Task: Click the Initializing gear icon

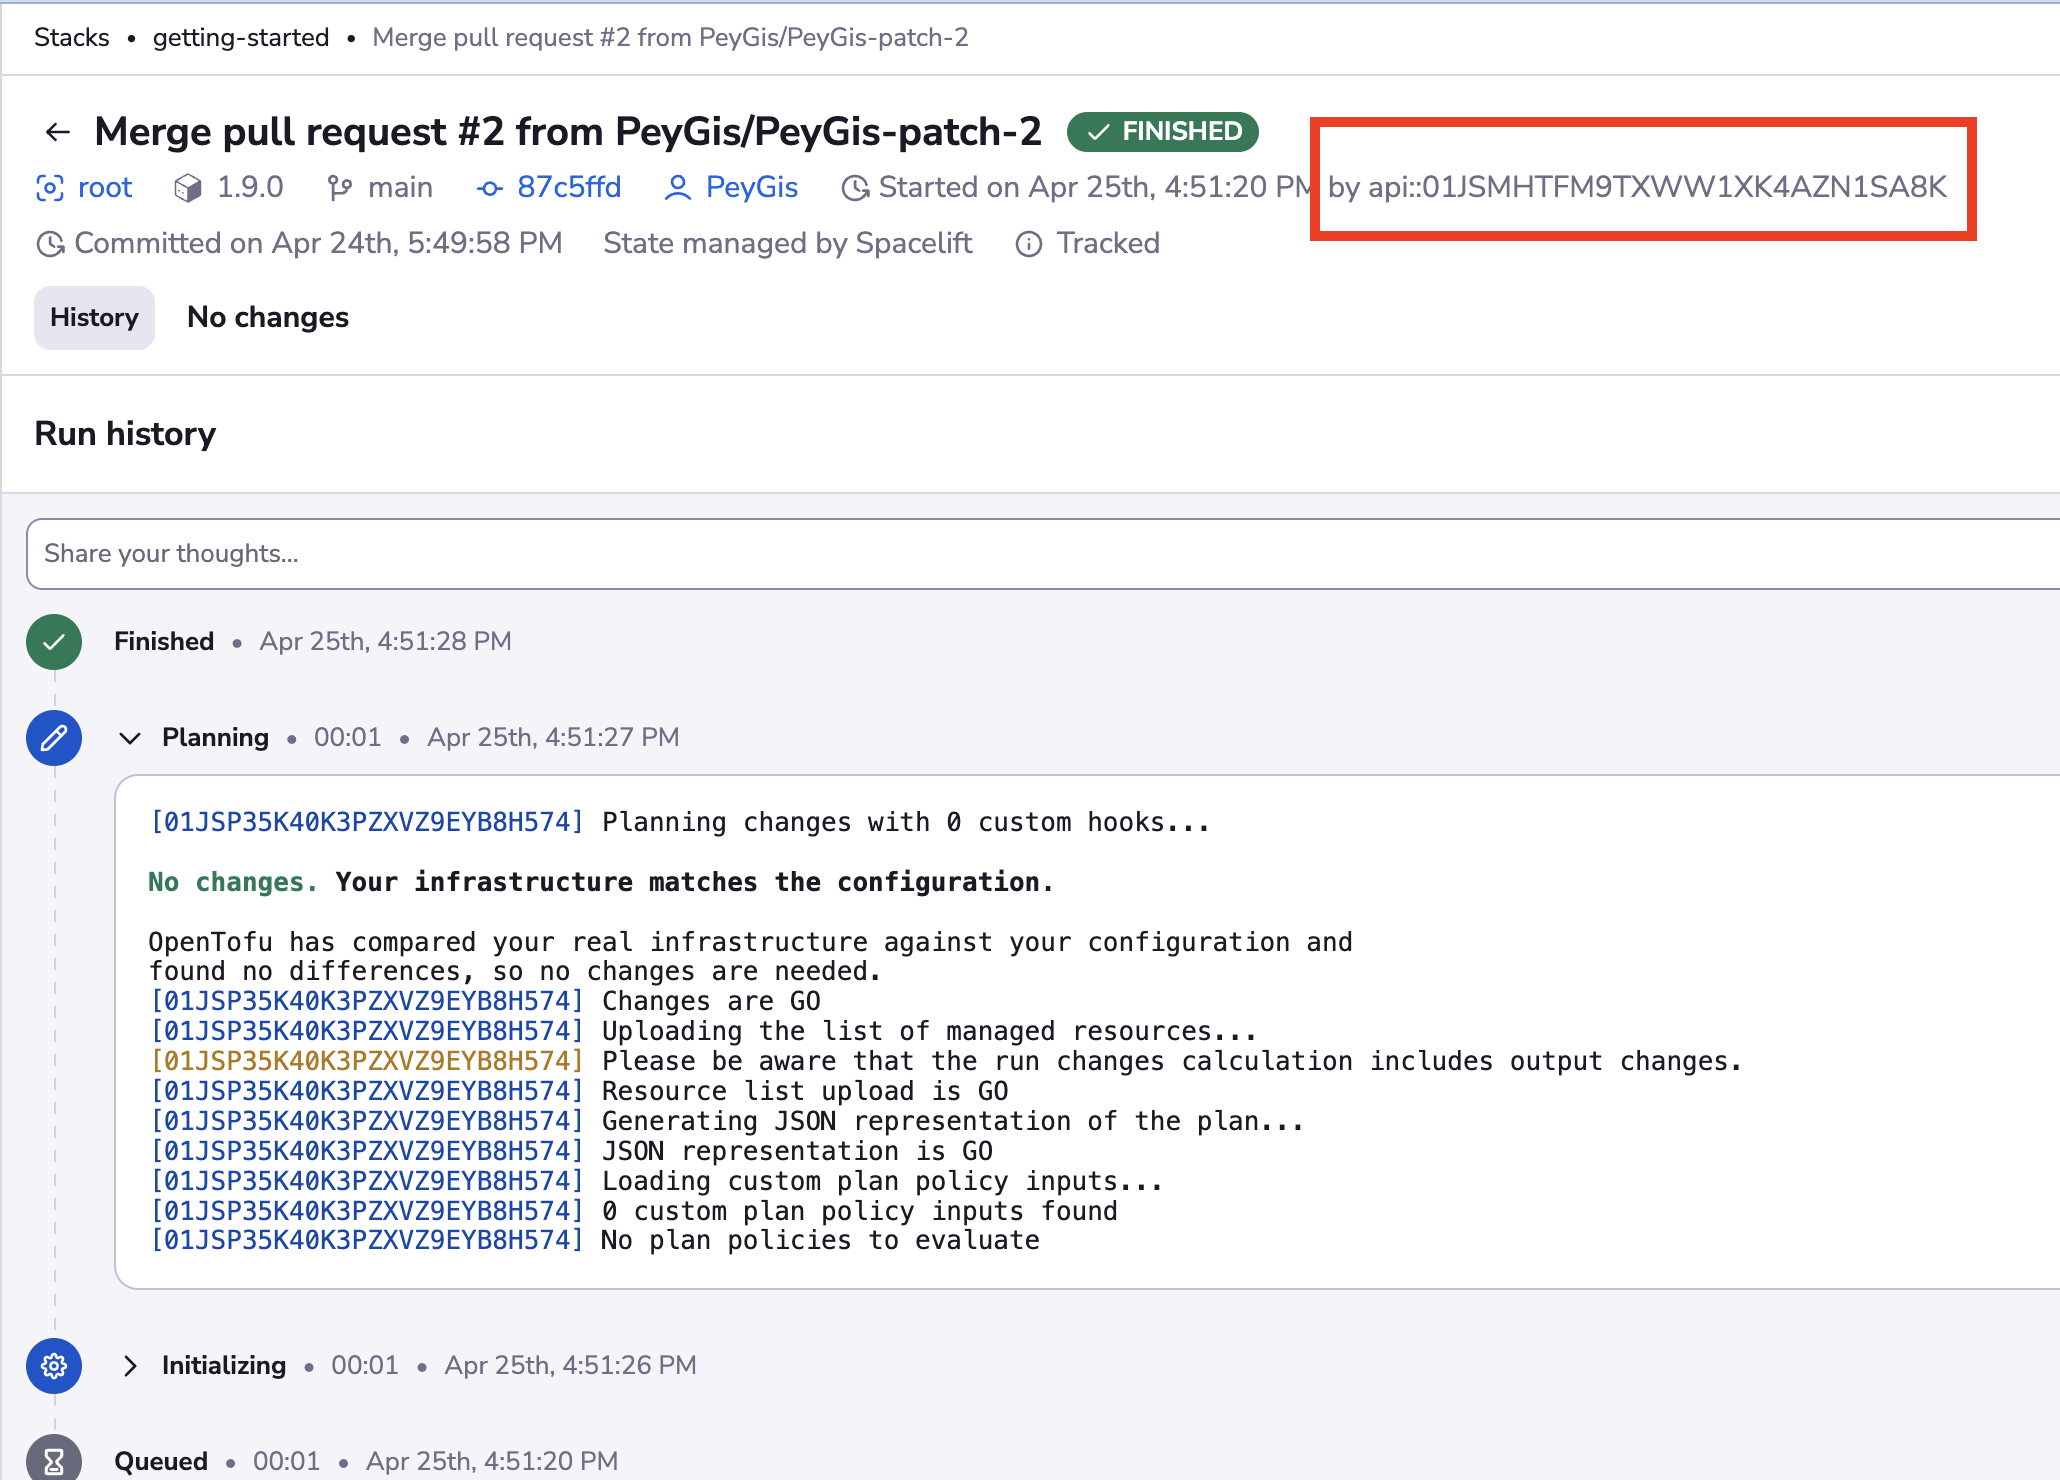Action: pos(54,1366)
